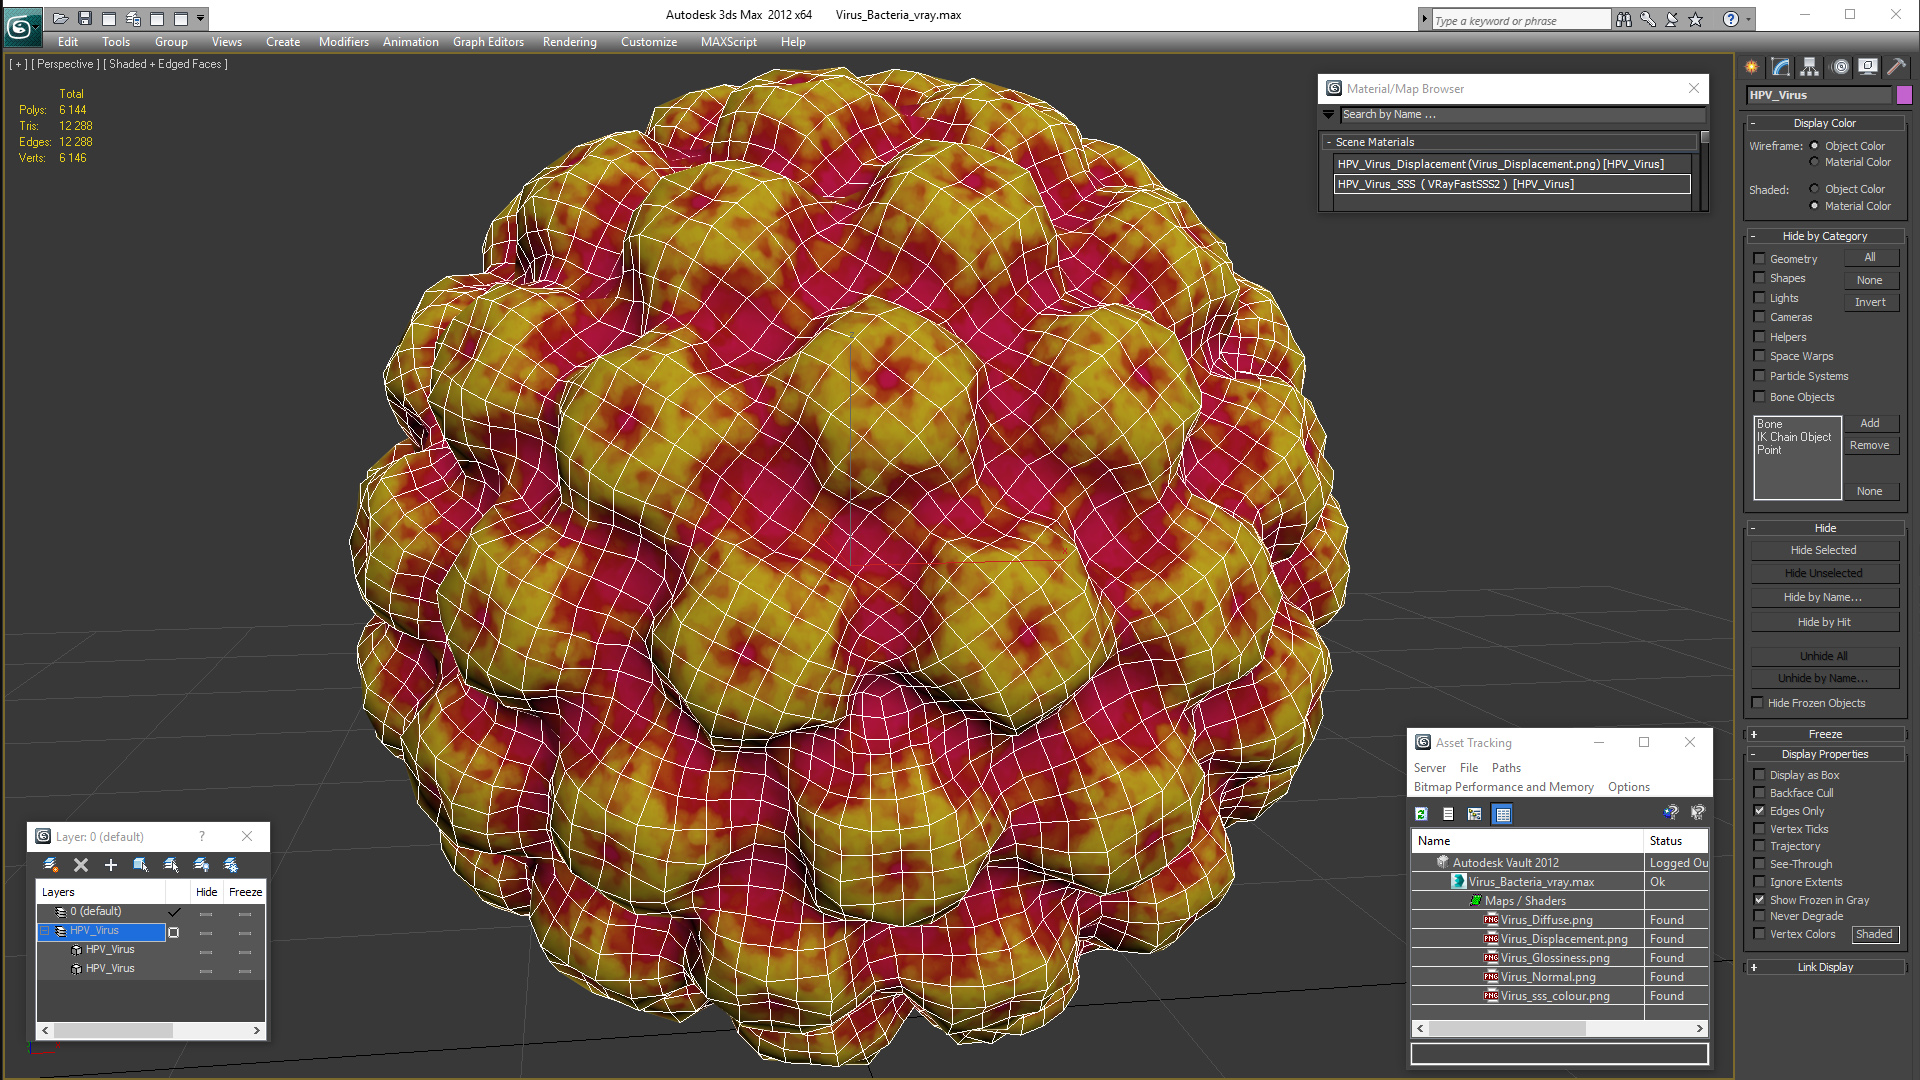The image size is (1920, 1080).
Task: Open quick access toolbar customize dropdown arrow
Action: 201,18
